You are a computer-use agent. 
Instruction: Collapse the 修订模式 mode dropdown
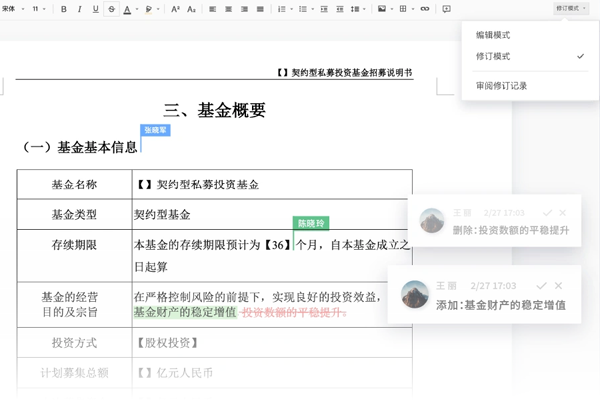pos(569,9)
